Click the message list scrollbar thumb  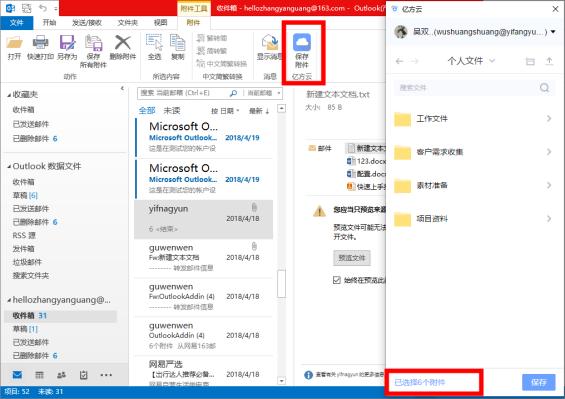coord(281,284)
